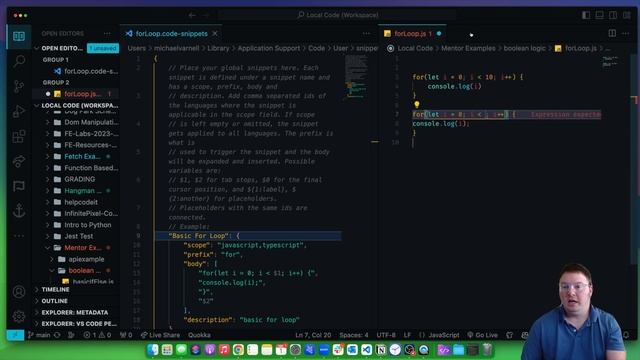Click Quokka in status bar
640x360 pixels.
[x=199, y=335]
